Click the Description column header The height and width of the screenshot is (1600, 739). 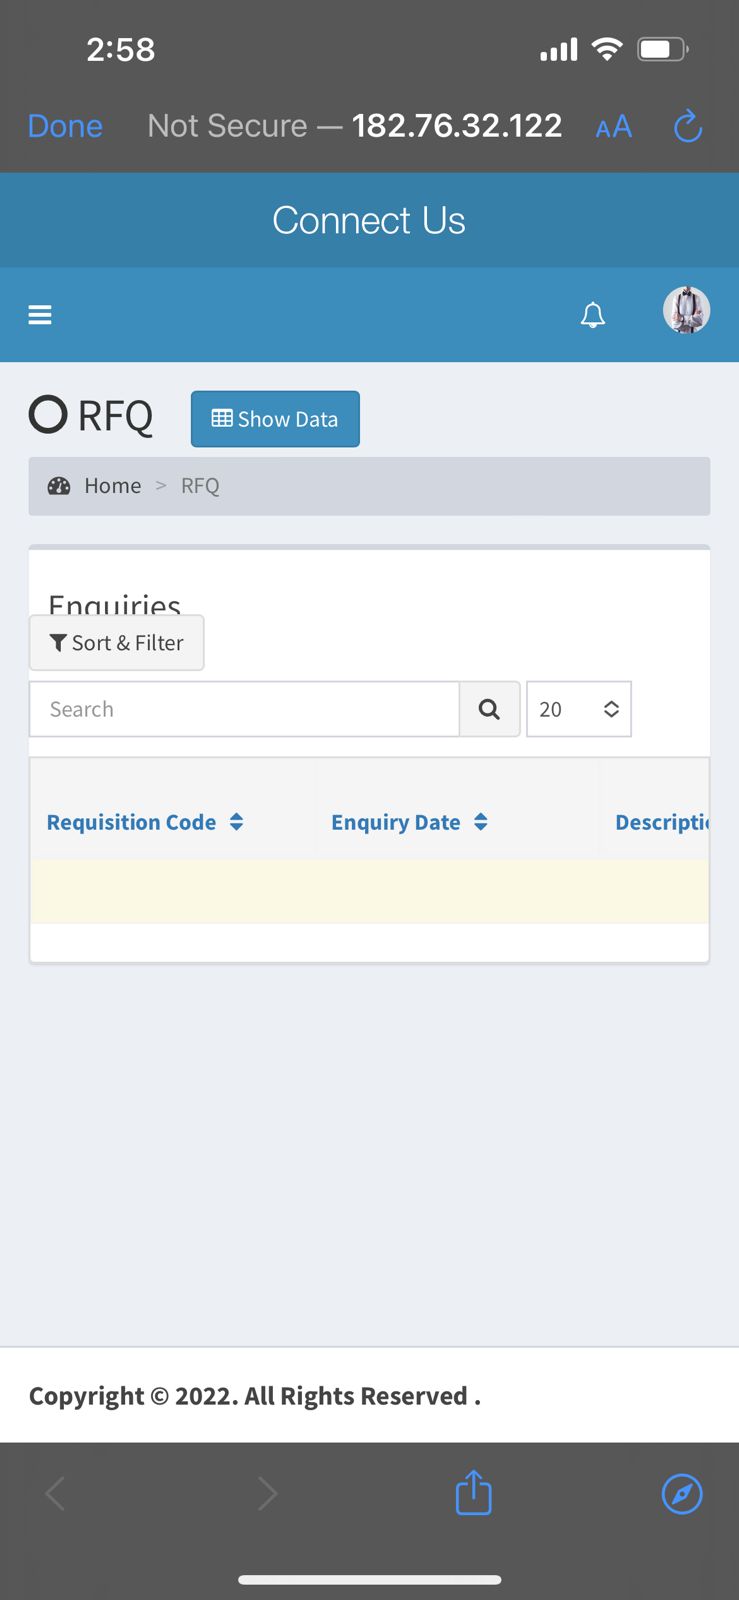coord(662,822)
